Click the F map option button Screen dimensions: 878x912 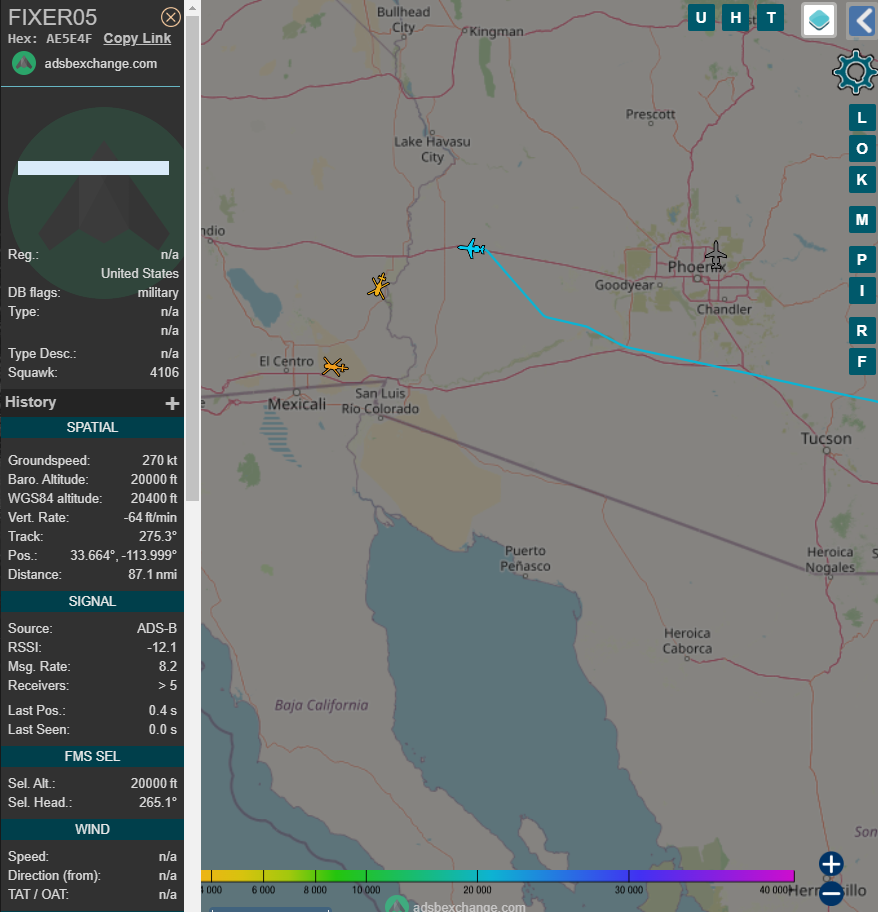[x=862, y=362]
